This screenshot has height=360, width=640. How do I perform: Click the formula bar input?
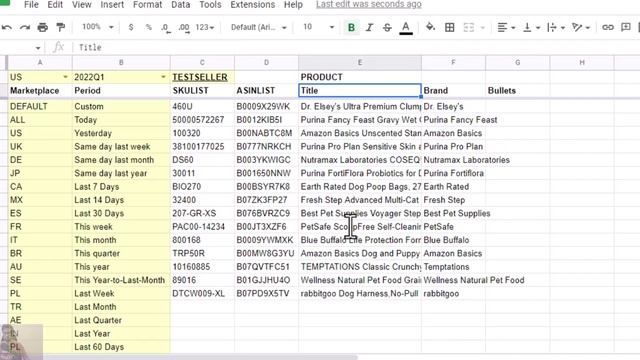(x=355, y=47)
